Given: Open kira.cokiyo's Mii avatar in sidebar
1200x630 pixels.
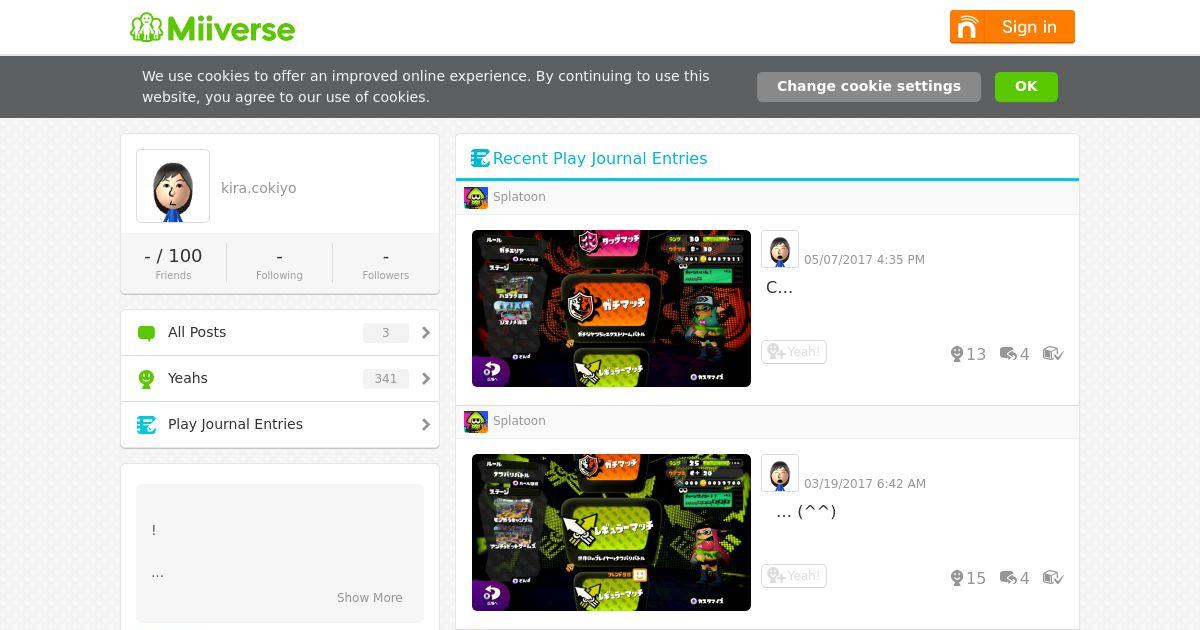Looking at the screenshot, I should click(x=173, y=186).
